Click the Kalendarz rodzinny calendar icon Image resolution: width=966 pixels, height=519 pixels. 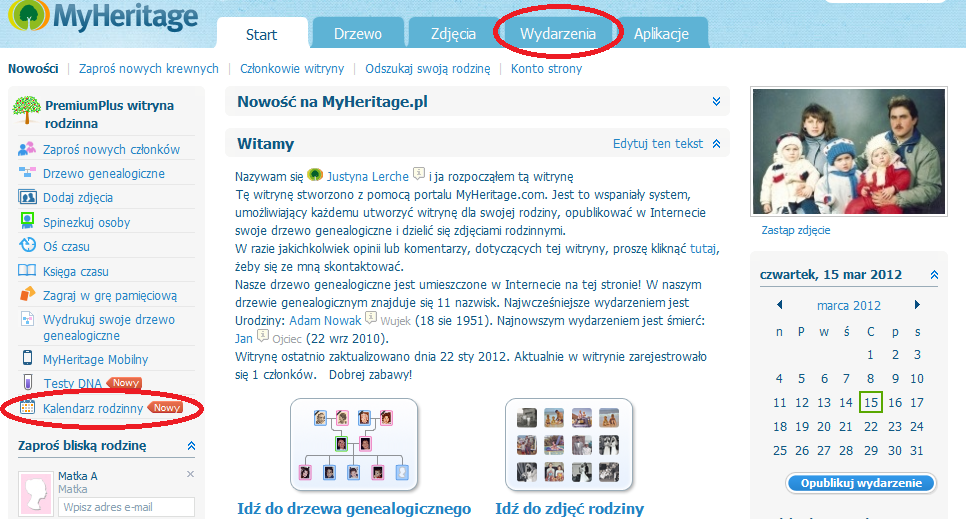pos(27,407)
